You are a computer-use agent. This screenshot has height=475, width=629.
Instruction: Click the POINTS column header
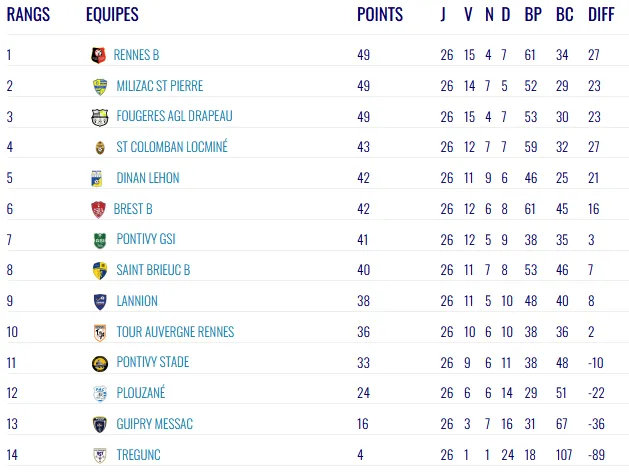click(x=380, y=15)
